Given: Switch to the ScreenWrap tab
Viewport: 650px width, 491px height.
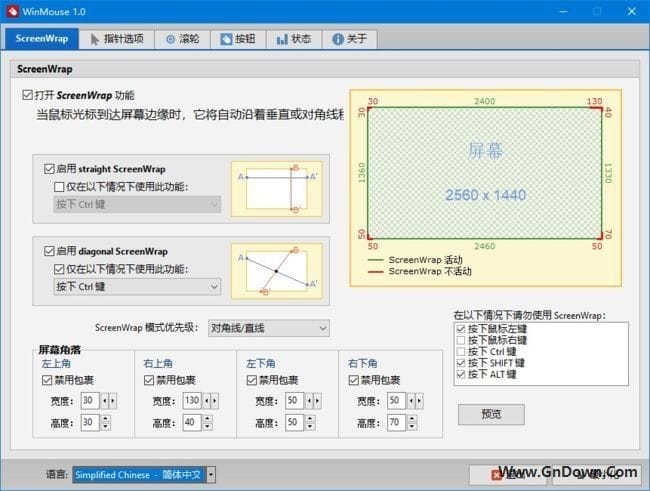Looking at the screenshot, I should pyautogui.click(x=42, y=39).
